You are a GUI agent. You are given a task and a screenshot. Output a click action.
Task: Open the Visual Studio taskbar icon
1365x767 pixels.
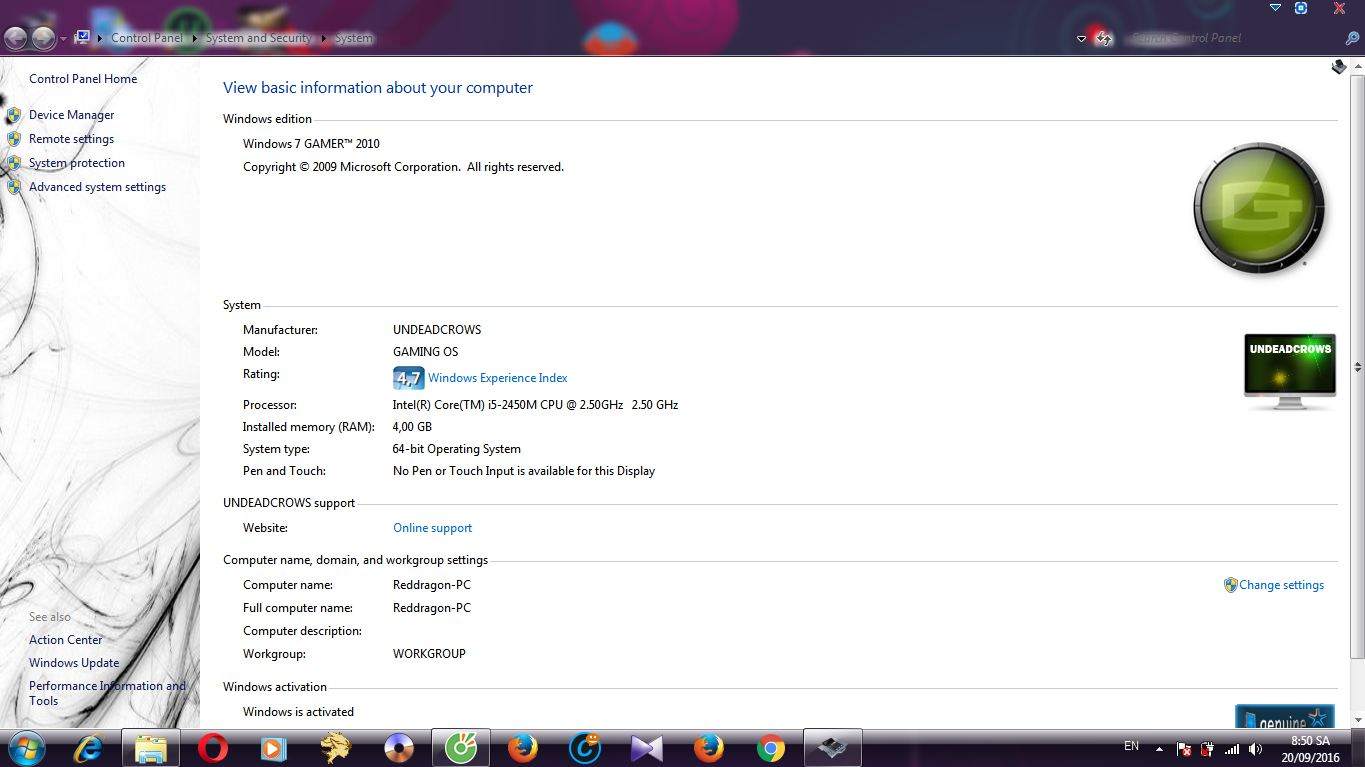(x=646, y=747)
